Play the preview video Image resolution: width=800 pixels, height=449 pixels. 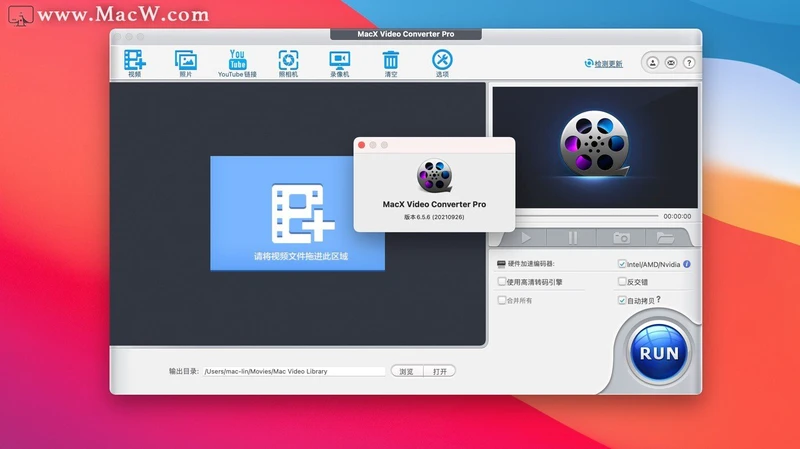tap(526, 238)
